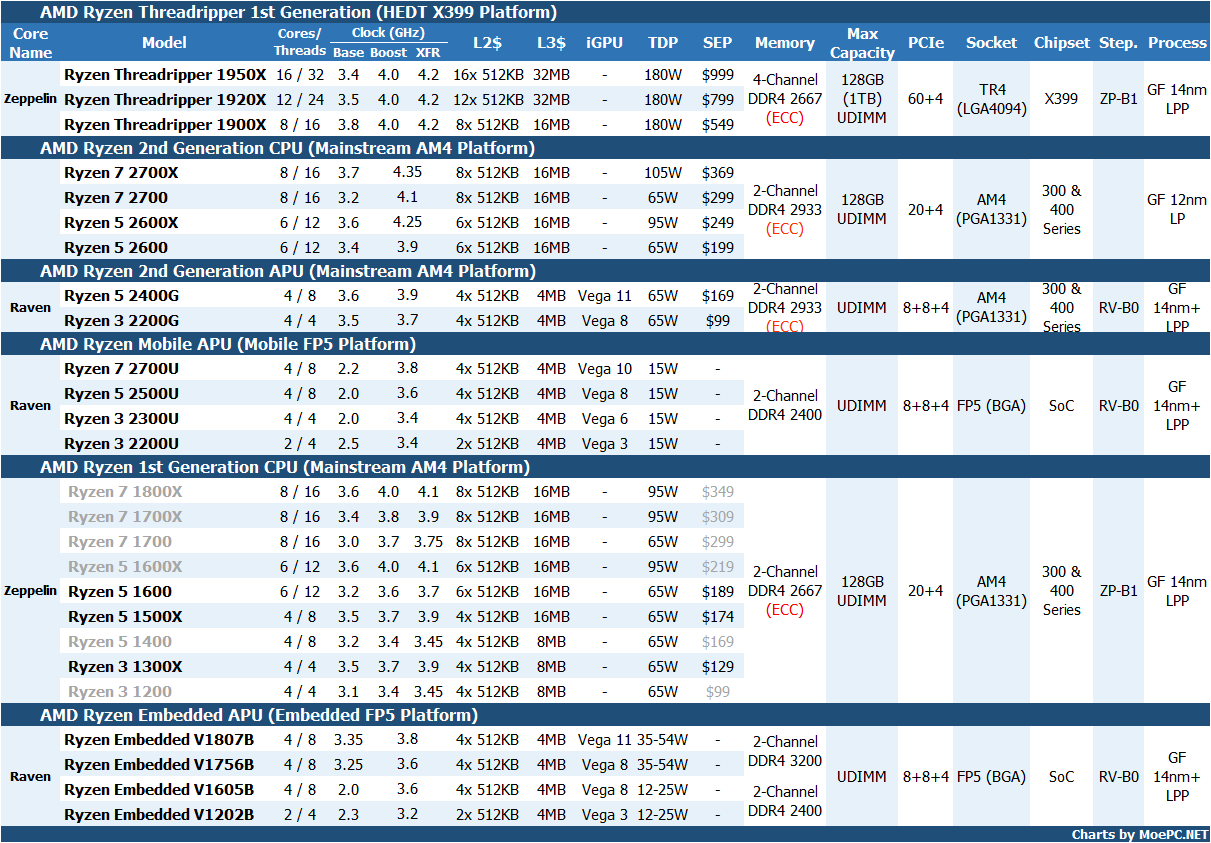Click the Ryzen 5 2500U model cell

point(121,394)
